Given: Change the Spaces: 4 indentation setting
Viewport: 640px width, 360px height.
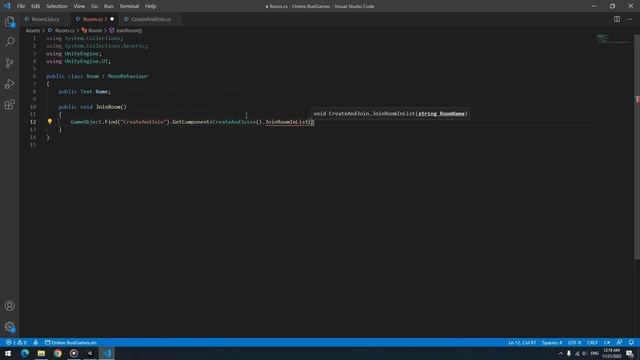Looking at the screenshot, I should coord(552,342).
